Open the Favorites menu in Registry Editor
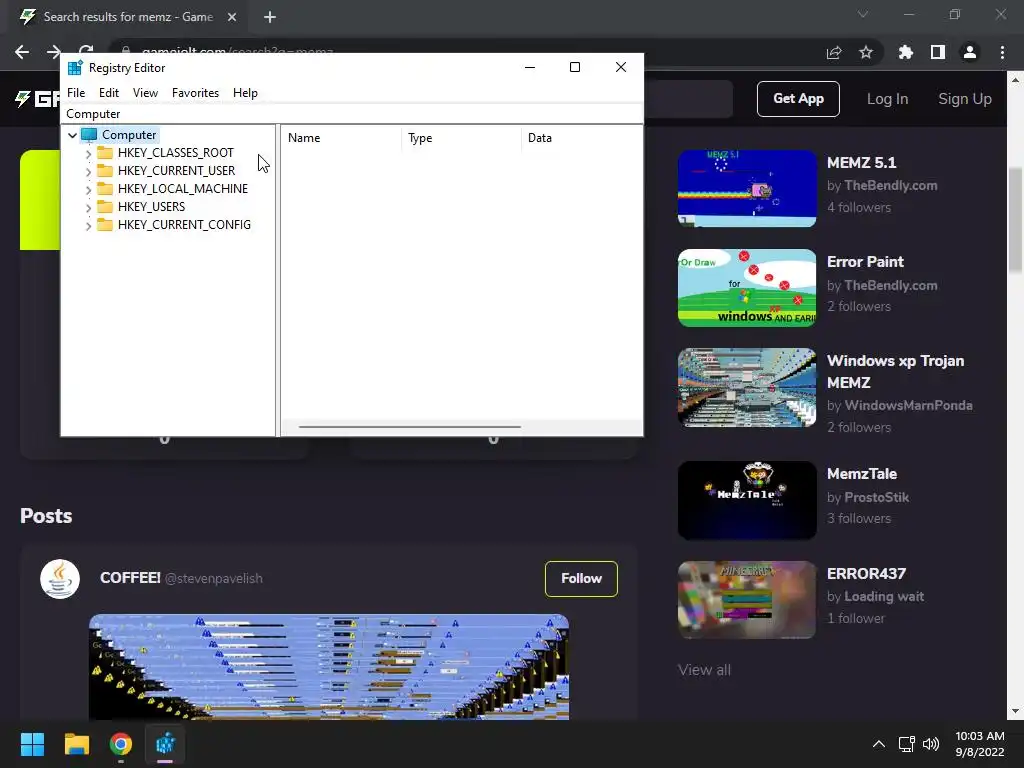The height and width of the screenshot is (768, 1024). click(x=195, y=93)
